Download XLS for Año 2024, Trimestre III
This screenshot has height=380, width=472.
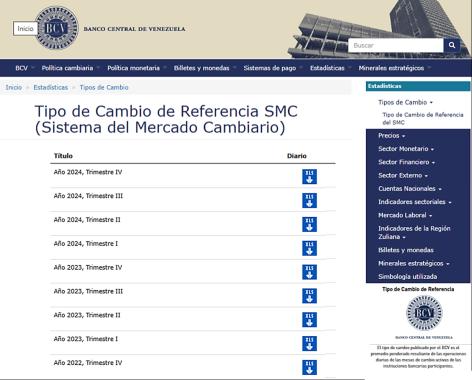[309, 201]
